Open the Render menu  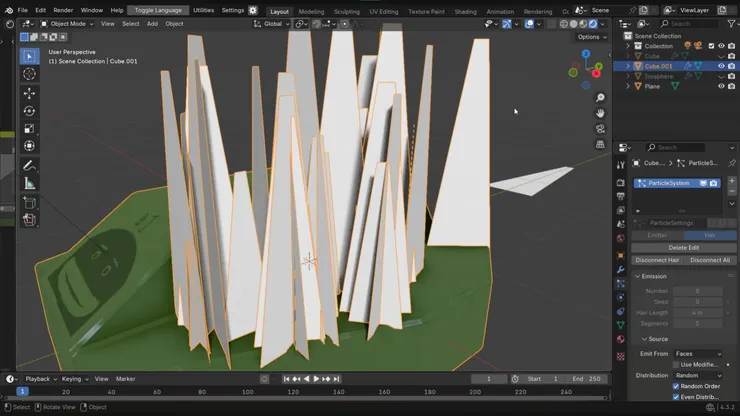[x=63, y=10]
